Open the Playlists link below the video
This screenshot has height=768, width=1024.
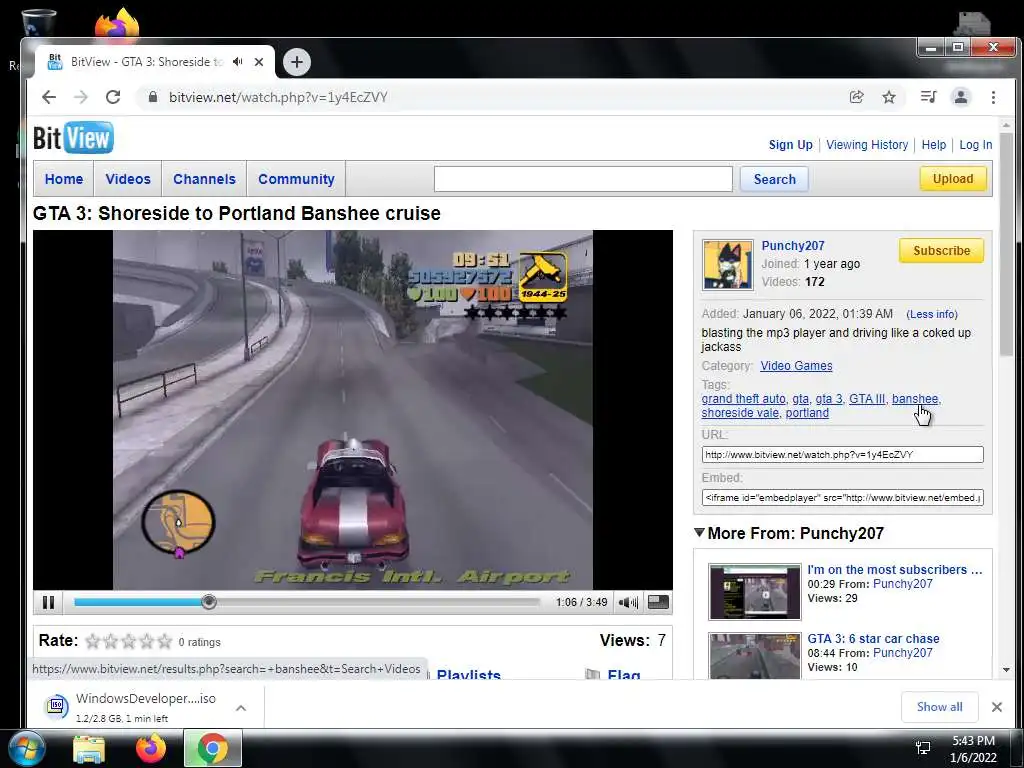pyautogui.click(x=468, y=675)
